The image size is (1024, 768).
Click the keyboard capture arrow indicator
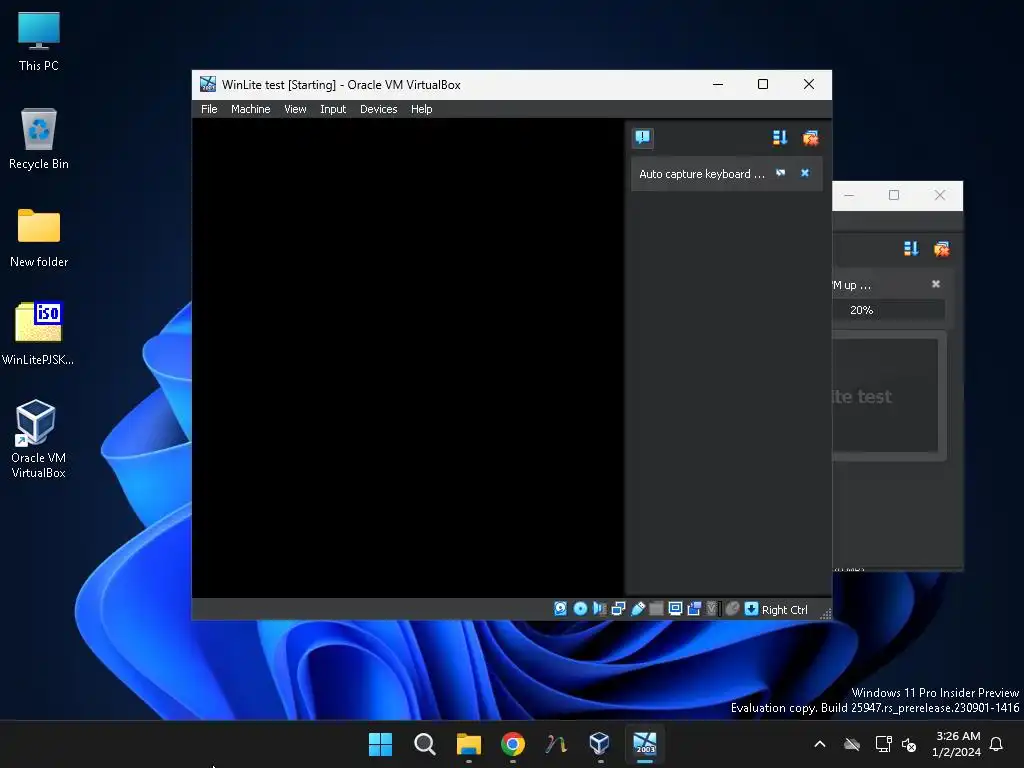click(751, 609)
